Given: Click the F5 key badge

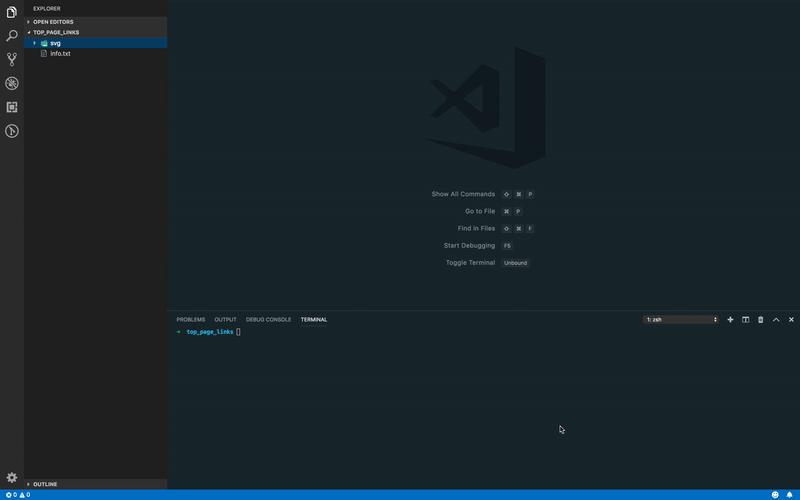Looking at the screenshot, I should tap(507, 246).
